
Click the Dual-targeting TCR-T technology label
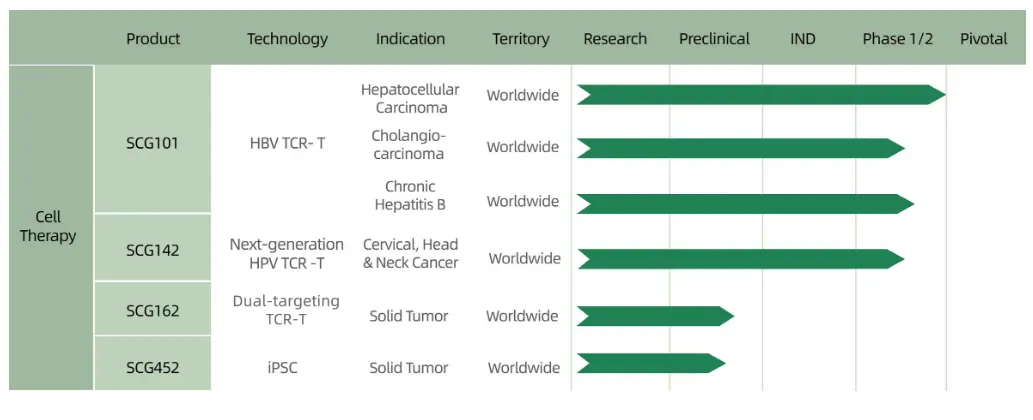click(x=287, y=309)
